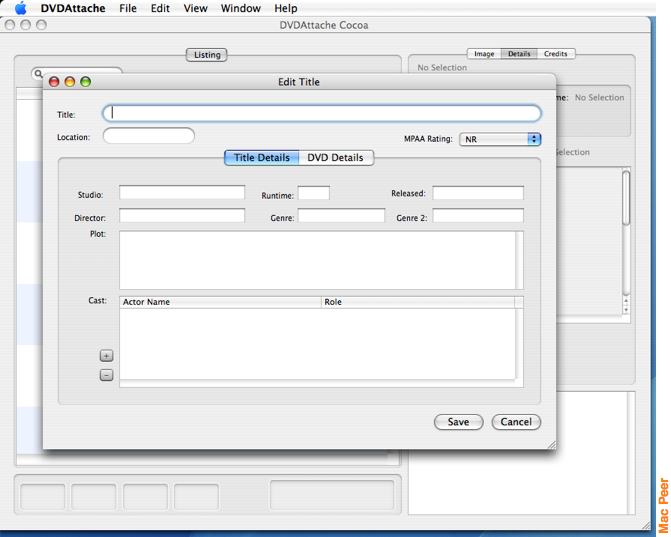Viewport: 671px width, 537px height.
Task: Click the Released input field
Action: [478, 193]
